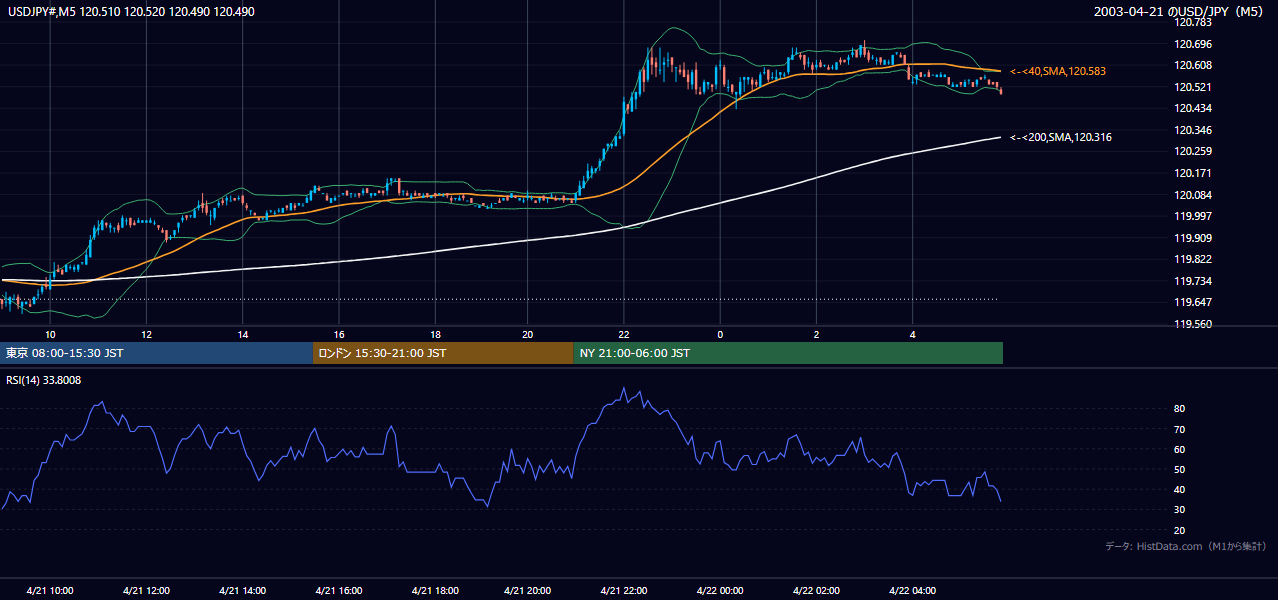Click price axis value 119.560

[x=1194, y=324]
